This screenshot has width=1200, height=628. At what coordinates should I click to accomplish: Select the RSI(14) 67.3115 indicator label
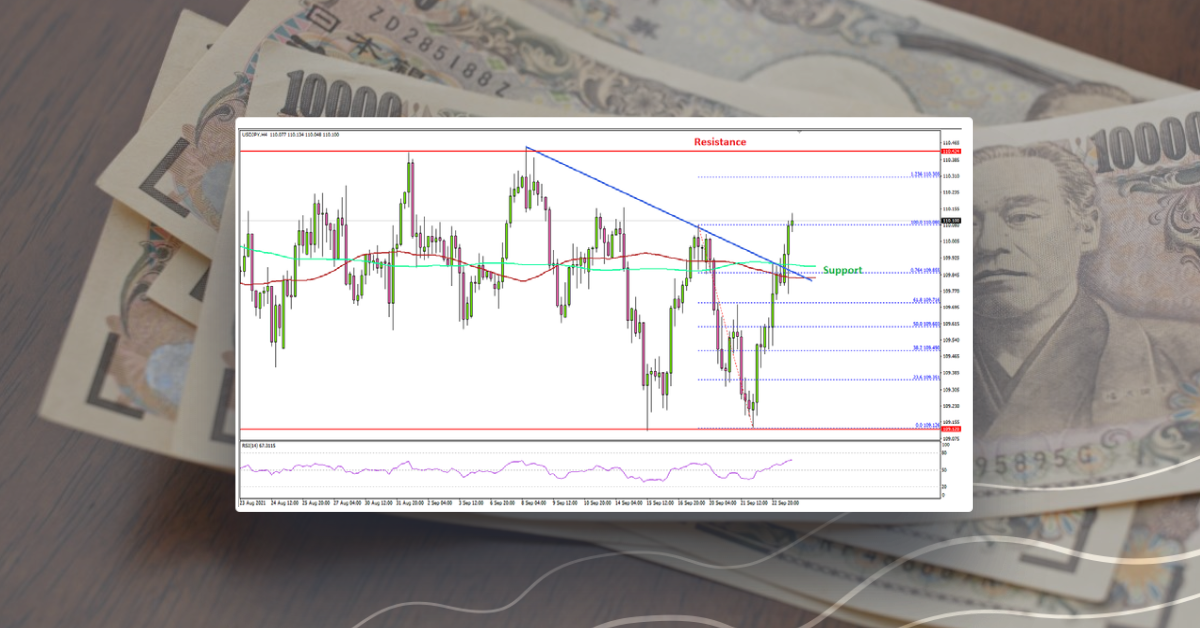[x=258, y=444]
